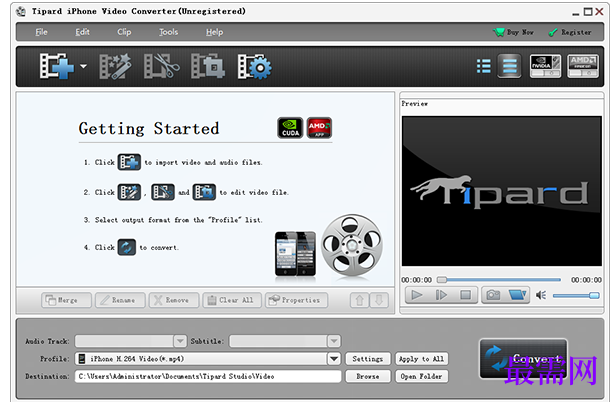Click the Rename button

click(120, 300)
